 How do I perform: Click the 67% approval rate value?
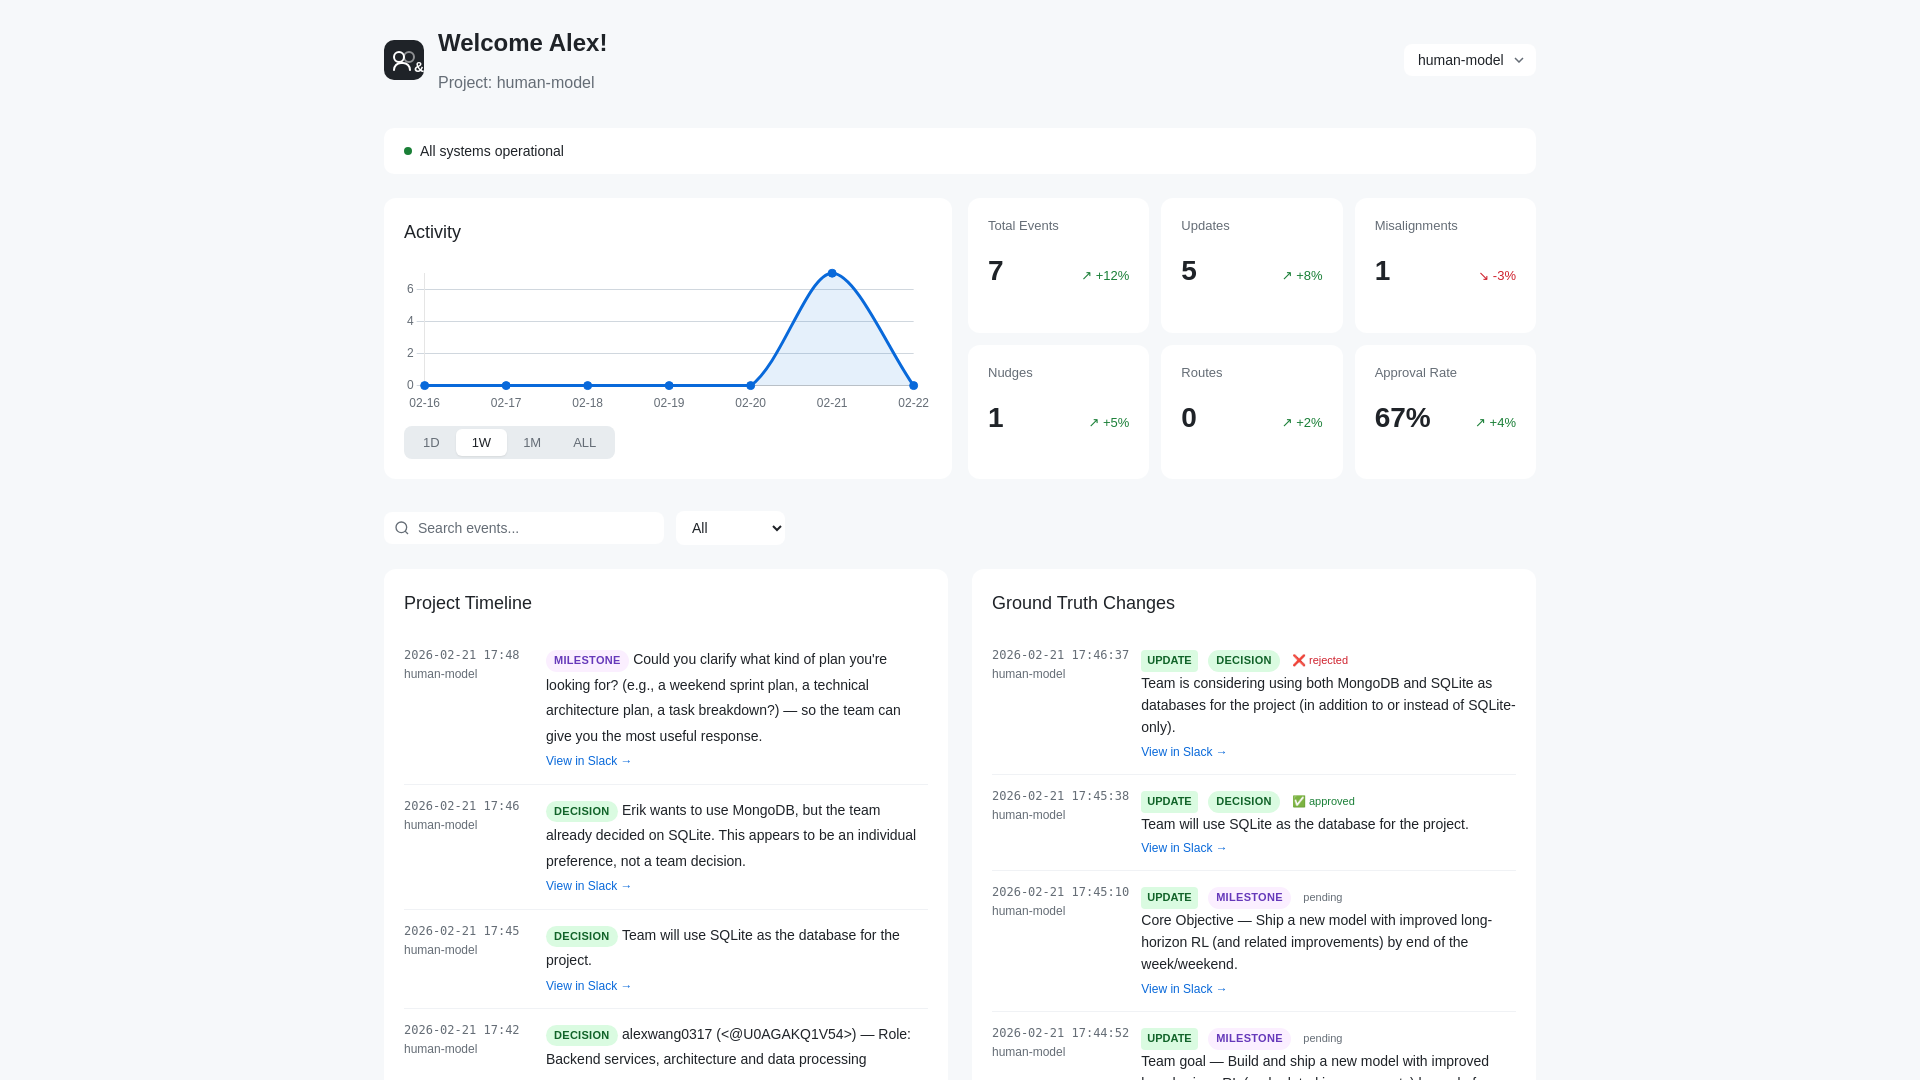[x=1402, y=418]
